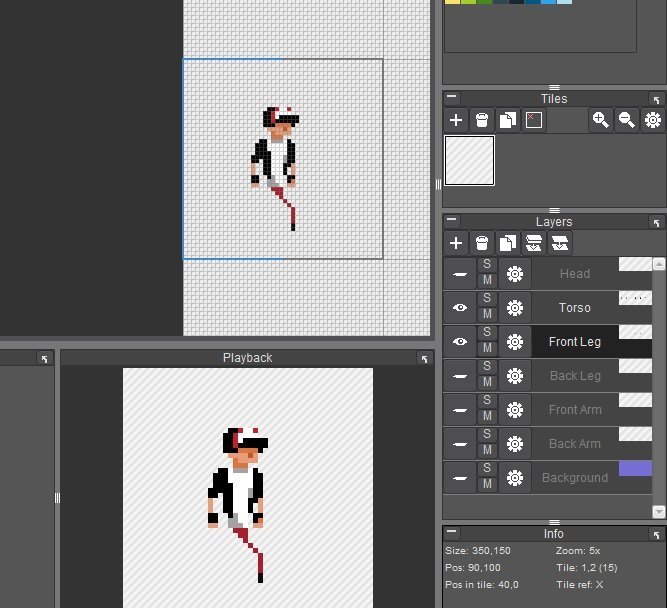Delete the selected layer with trash icon
This screenshot has width=667, height=608.
[x=482, y=243]
